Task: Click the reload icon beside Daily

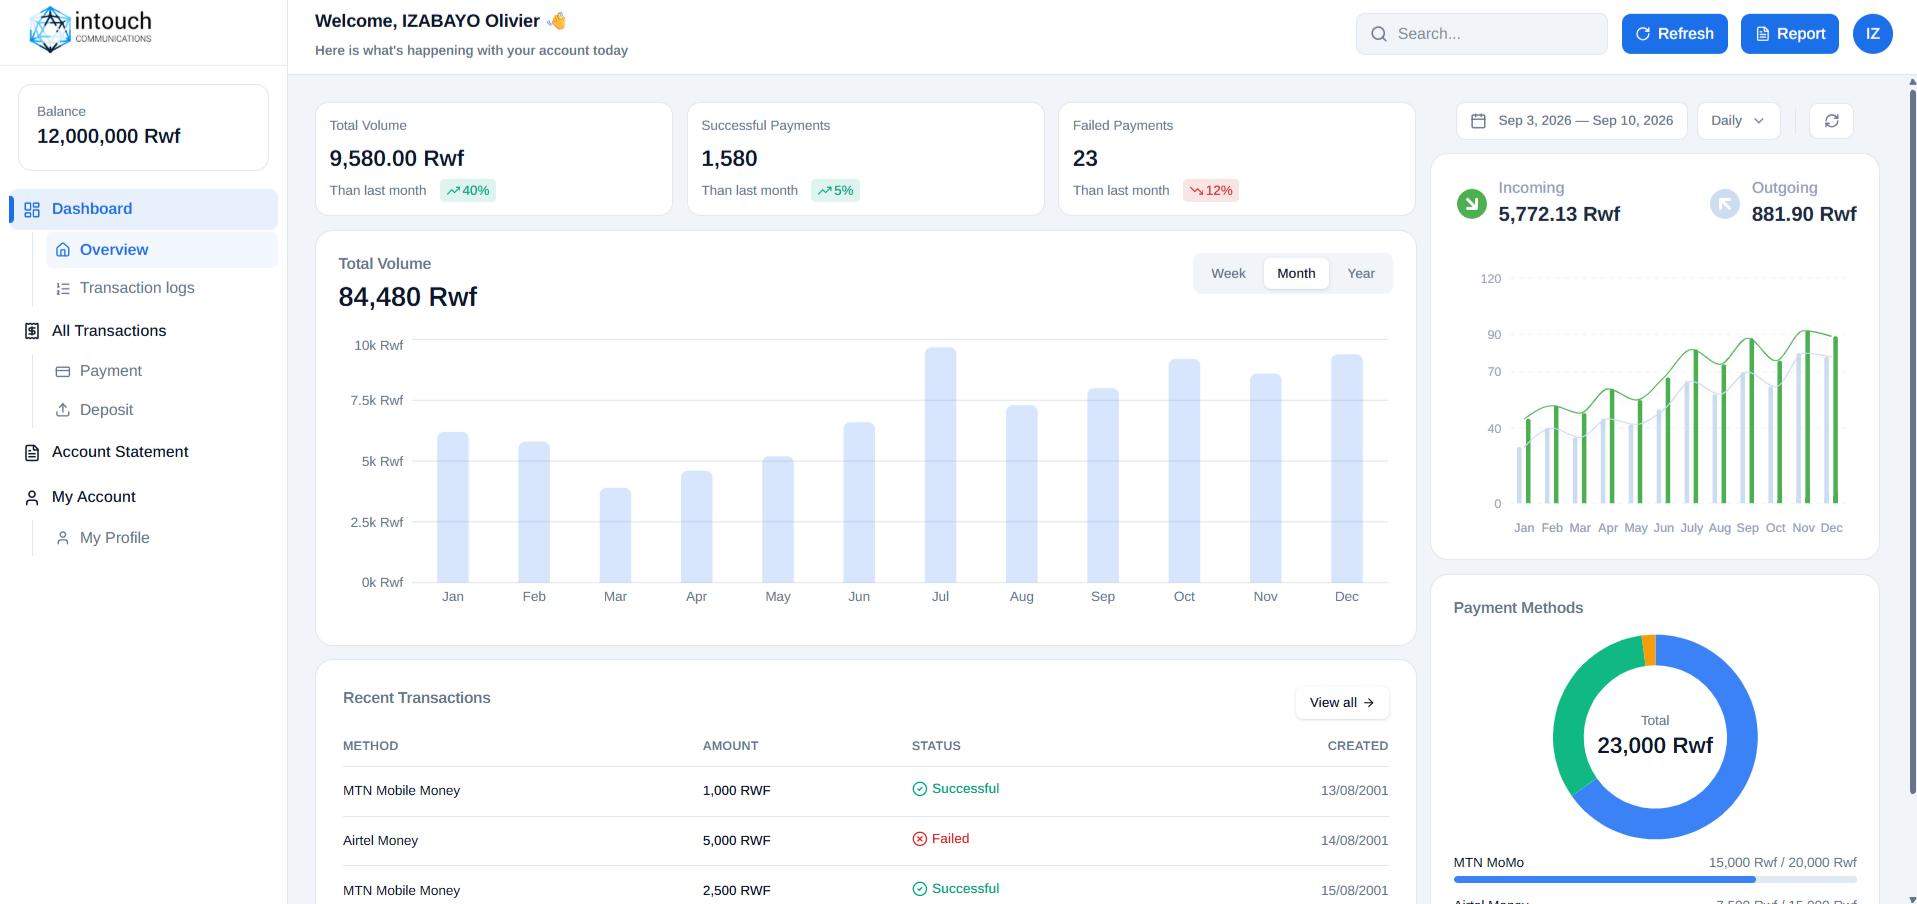Action: (1831, 121)
